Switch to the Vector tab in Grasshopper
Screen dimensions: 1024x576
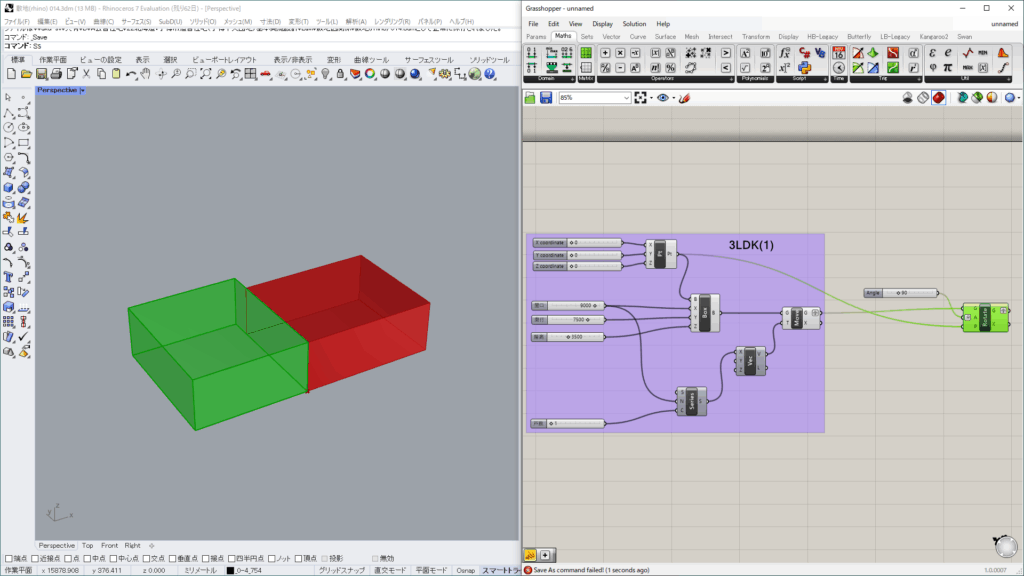pyautogui.click(x=611, y=36)
